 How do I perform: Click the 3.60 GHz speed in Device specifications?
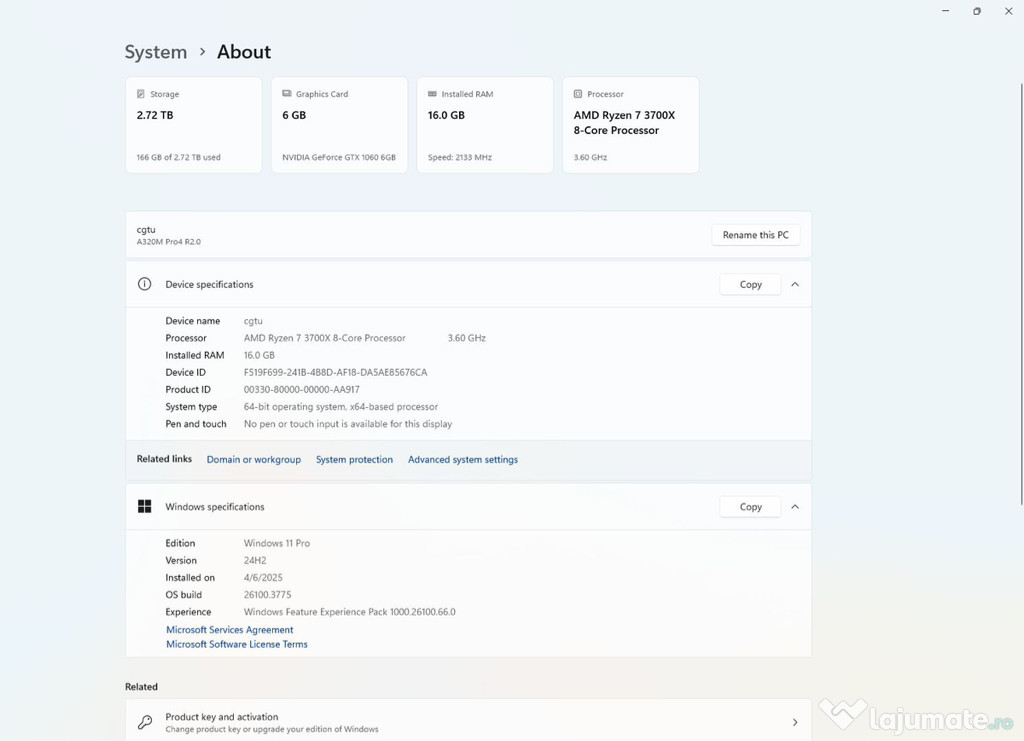tap(467, 338)
